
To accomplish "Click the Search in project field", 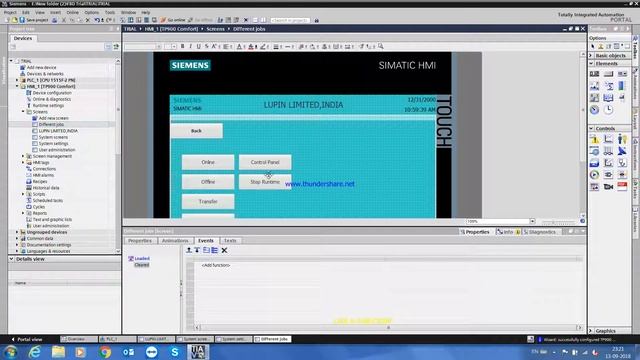I will 290,20.
